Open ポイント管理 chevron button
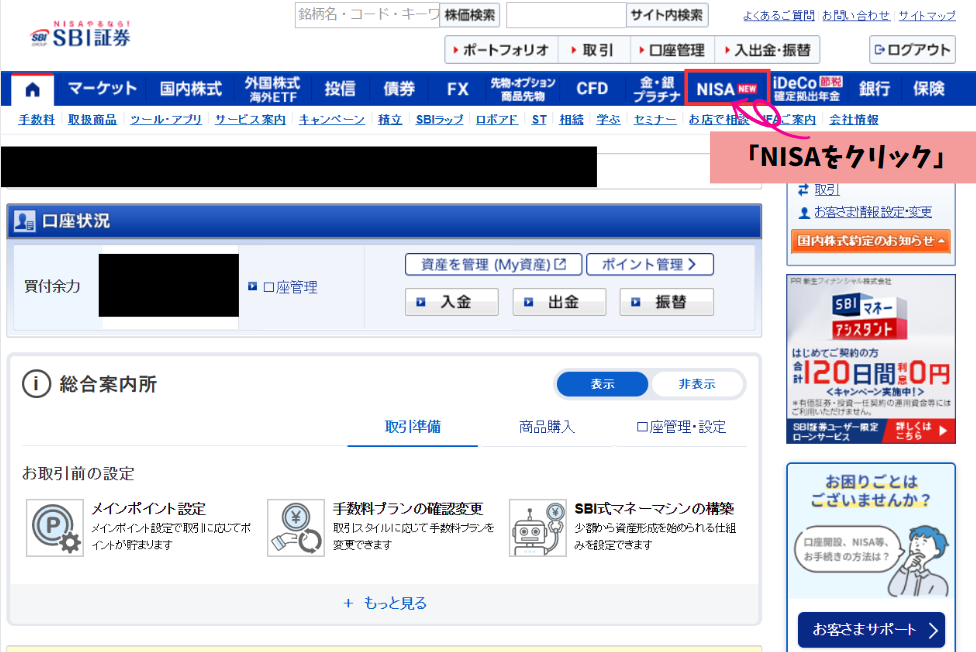The height and width of the screenshot is (652, 976). click(649, 264)
